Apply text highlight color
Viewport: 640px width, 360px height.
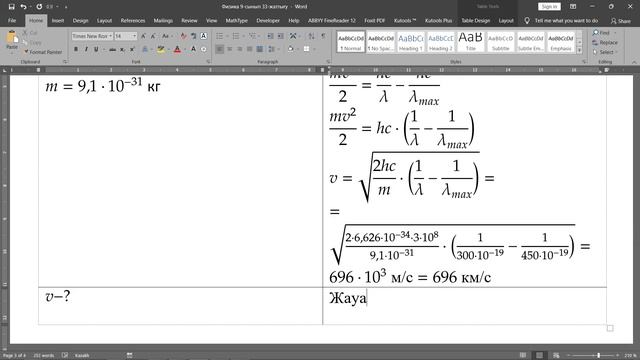160,49
